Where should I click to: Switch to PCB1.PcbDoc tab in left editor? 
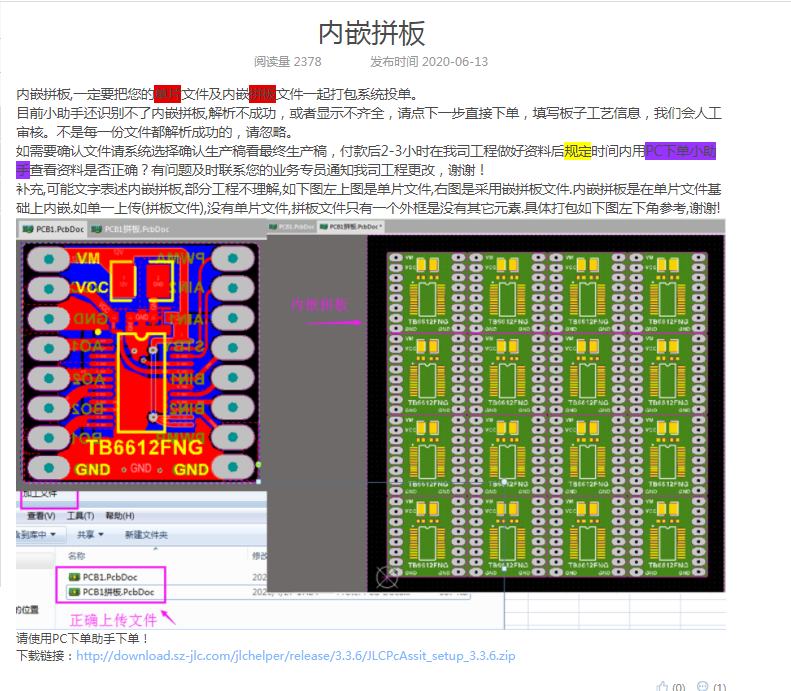[53, 229]
